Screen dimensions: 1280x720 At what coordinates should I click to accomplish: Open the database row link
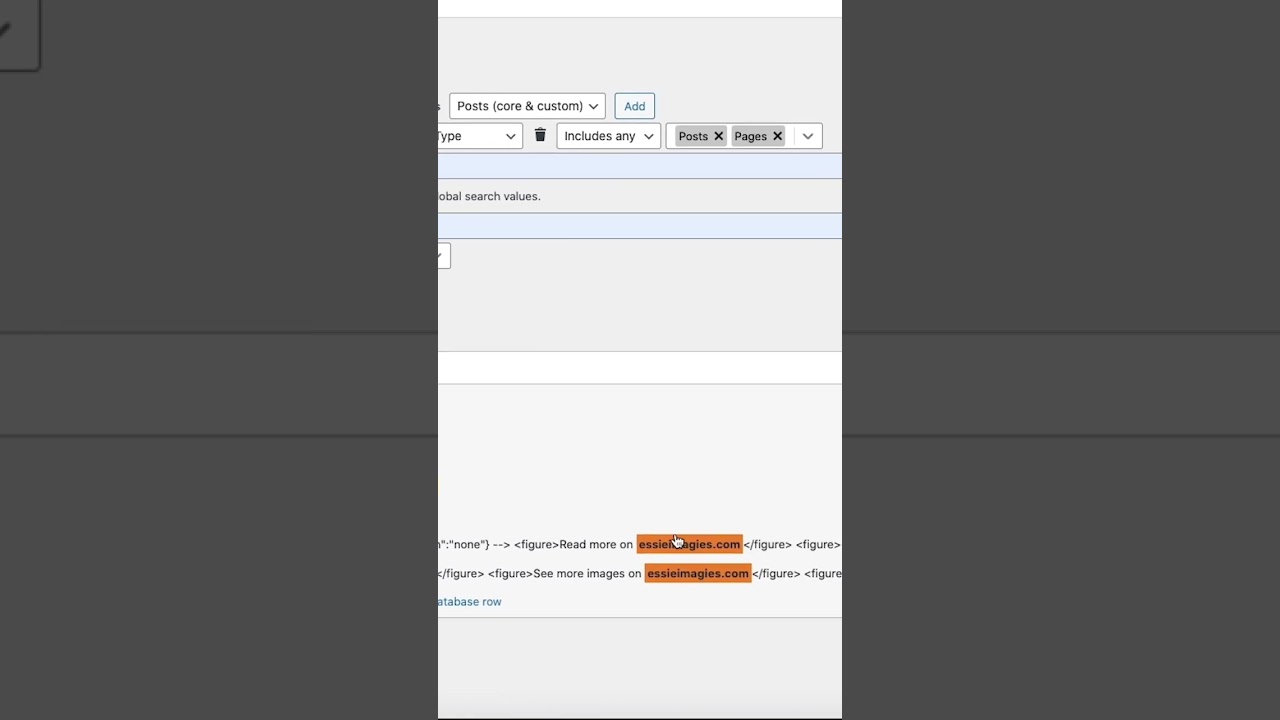point(470,602)
